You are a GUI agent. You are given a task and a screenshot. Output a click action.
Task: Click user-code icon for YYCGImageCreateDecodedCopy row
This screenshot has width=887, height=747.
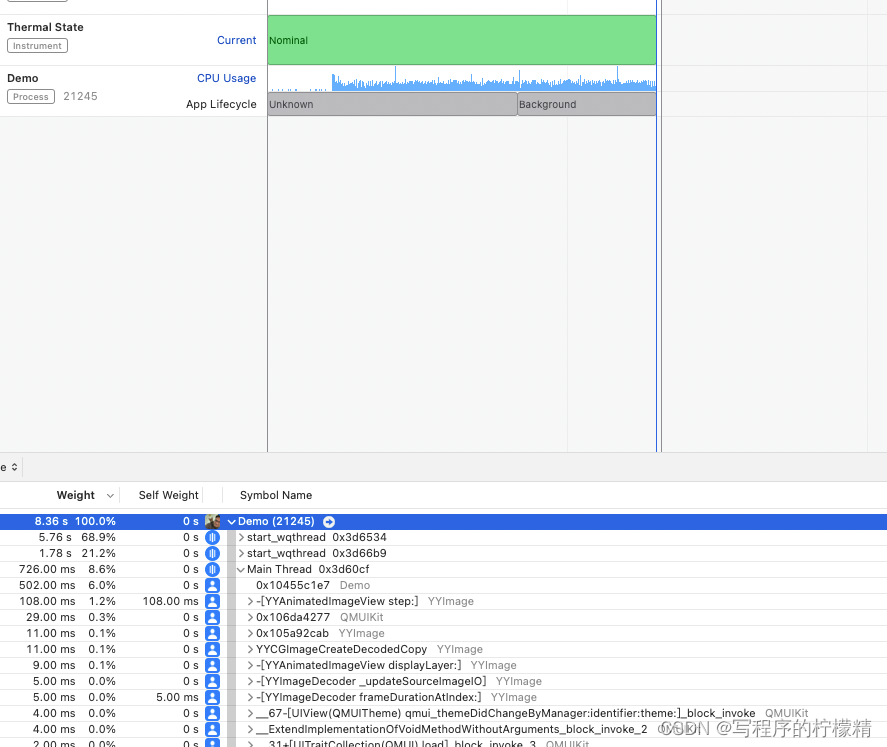pos(213,649)
